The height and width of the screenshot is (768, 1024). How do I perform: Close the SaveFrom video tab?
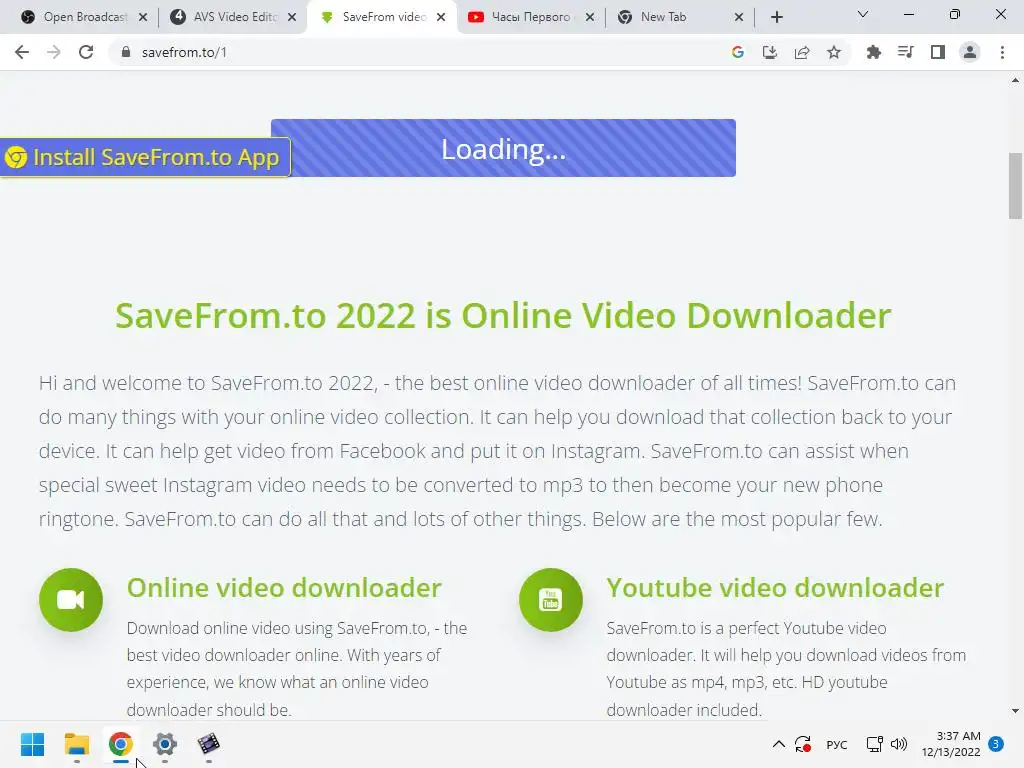(x=441, y=17)
